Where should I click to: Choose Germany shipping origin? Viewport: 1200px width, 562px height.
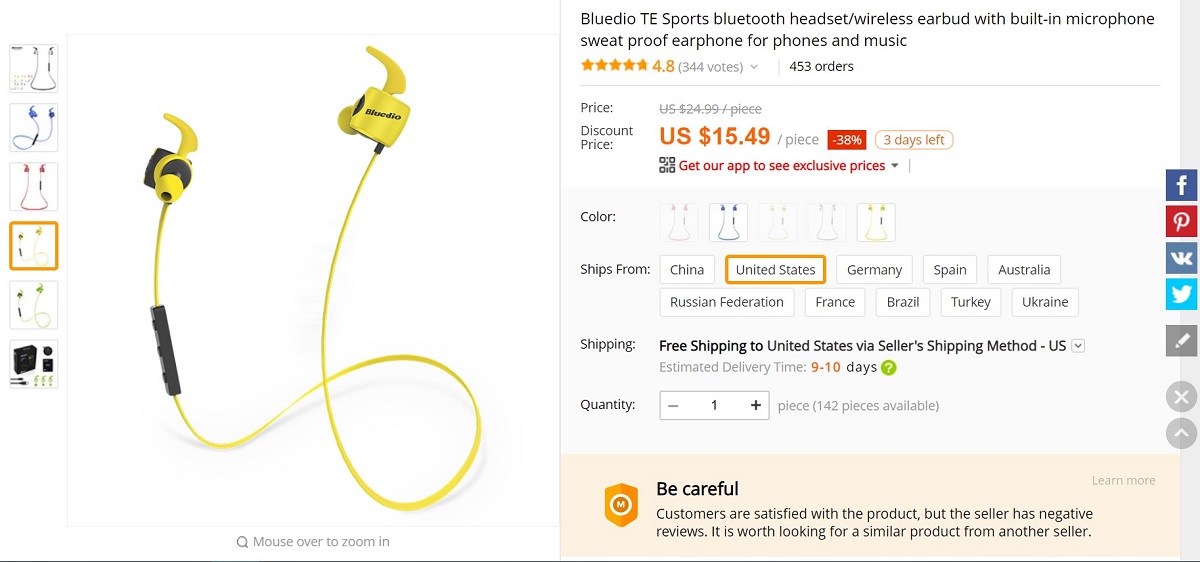[874, 269]
